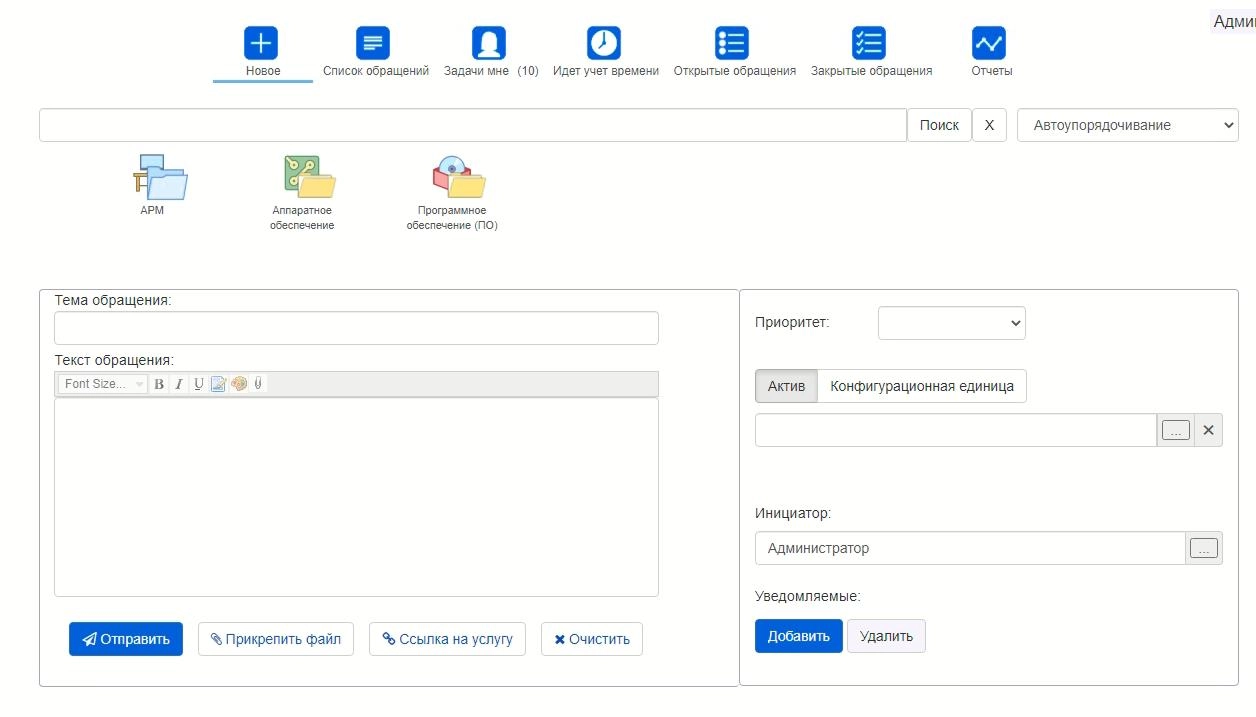Image resolution: width=1256 pixels, height=717 pixels.
Task: Select the АРМ category folder
Action: [160, 177]
